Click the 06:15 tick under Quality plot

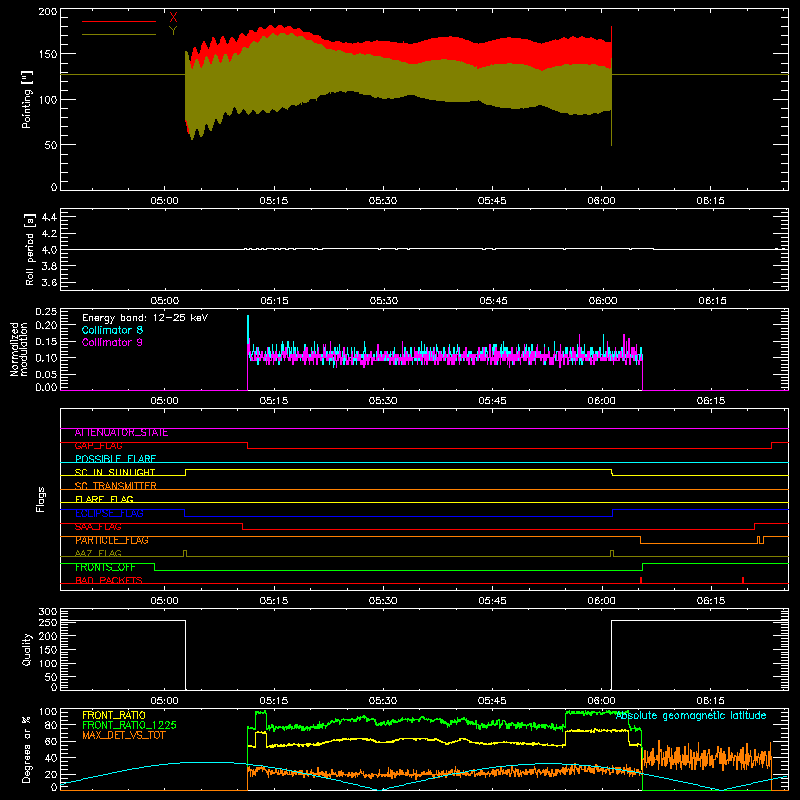click(711, 701)
